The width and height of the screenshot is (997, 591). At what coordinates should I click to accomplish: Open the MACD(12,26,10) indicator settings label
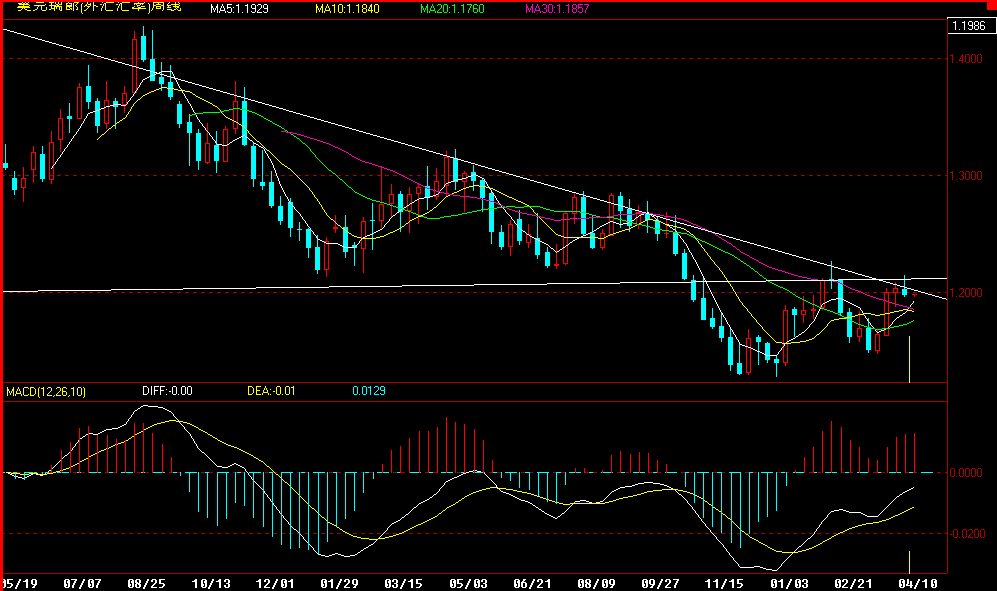tap(46, 392)
